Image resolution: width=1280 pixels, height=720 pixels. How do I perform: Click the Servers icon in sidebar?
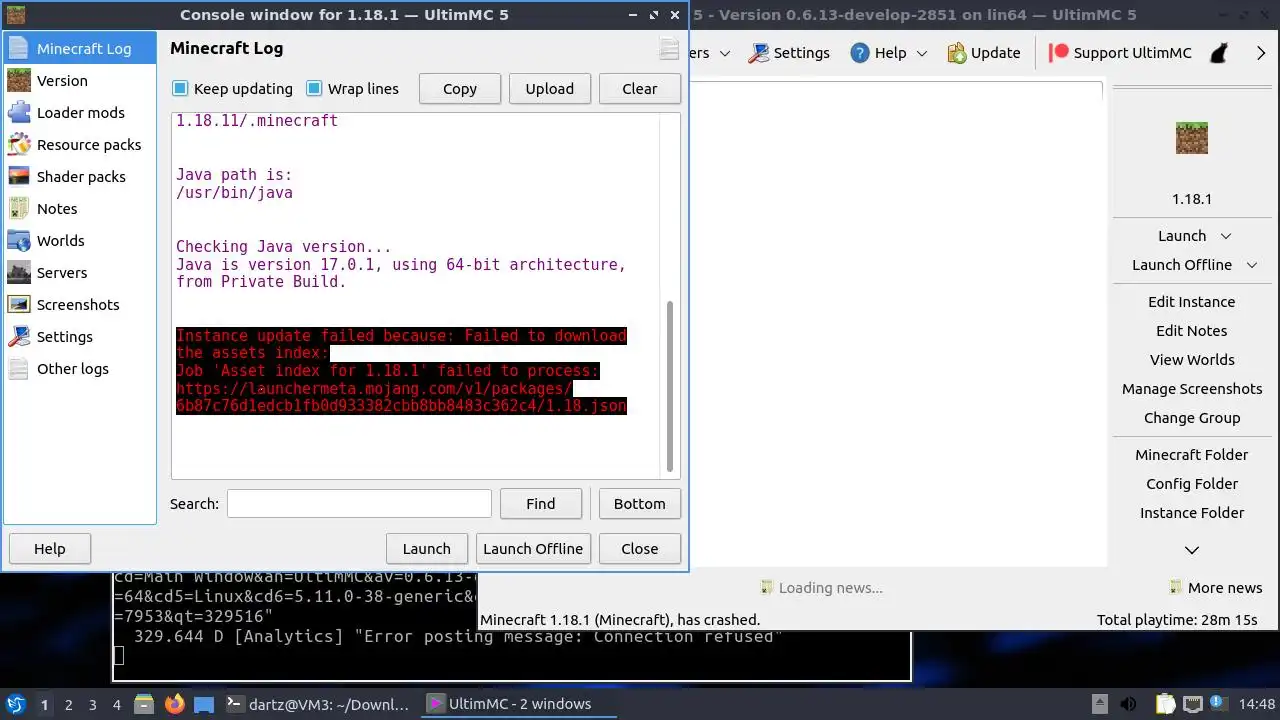click(19, 273)
